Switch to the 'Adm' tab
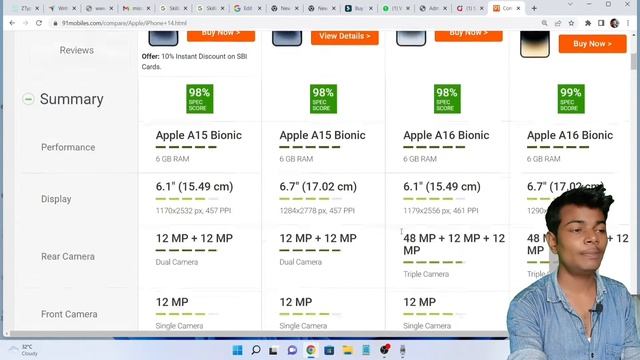 pyautogui.click(x=433, y=8)
